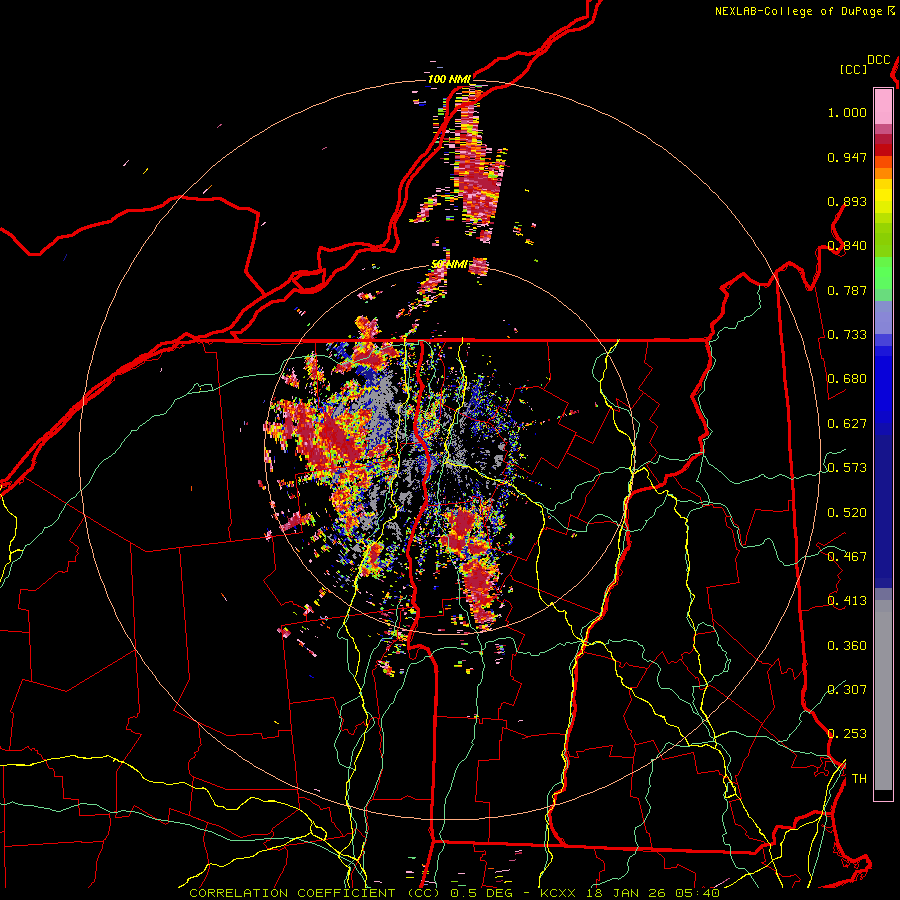Viewport: 900px width, 900px height.
Task: Select the 0.253 scale value
Action: [847, 734]
